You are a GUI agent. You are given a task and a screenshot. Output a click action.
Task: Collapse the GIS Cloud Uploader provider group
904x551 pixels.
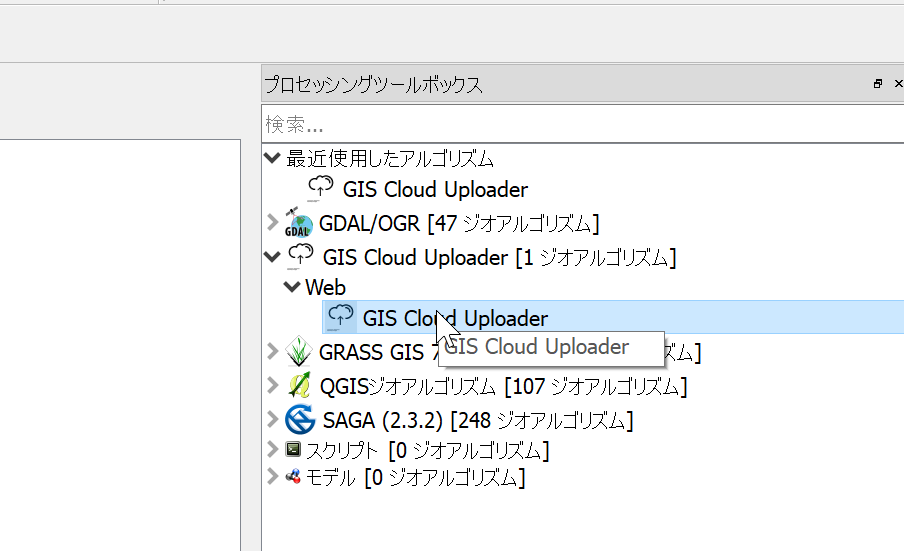(x=272, y=256)
